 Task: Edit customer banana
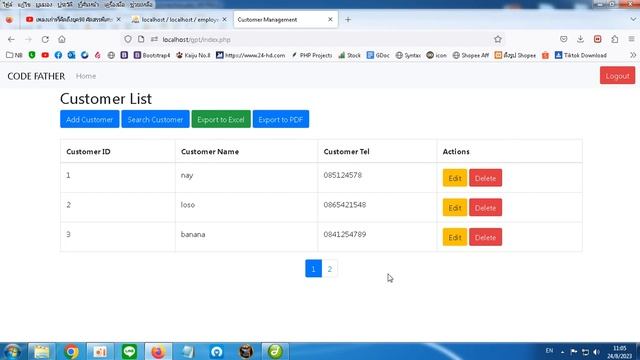455,237
